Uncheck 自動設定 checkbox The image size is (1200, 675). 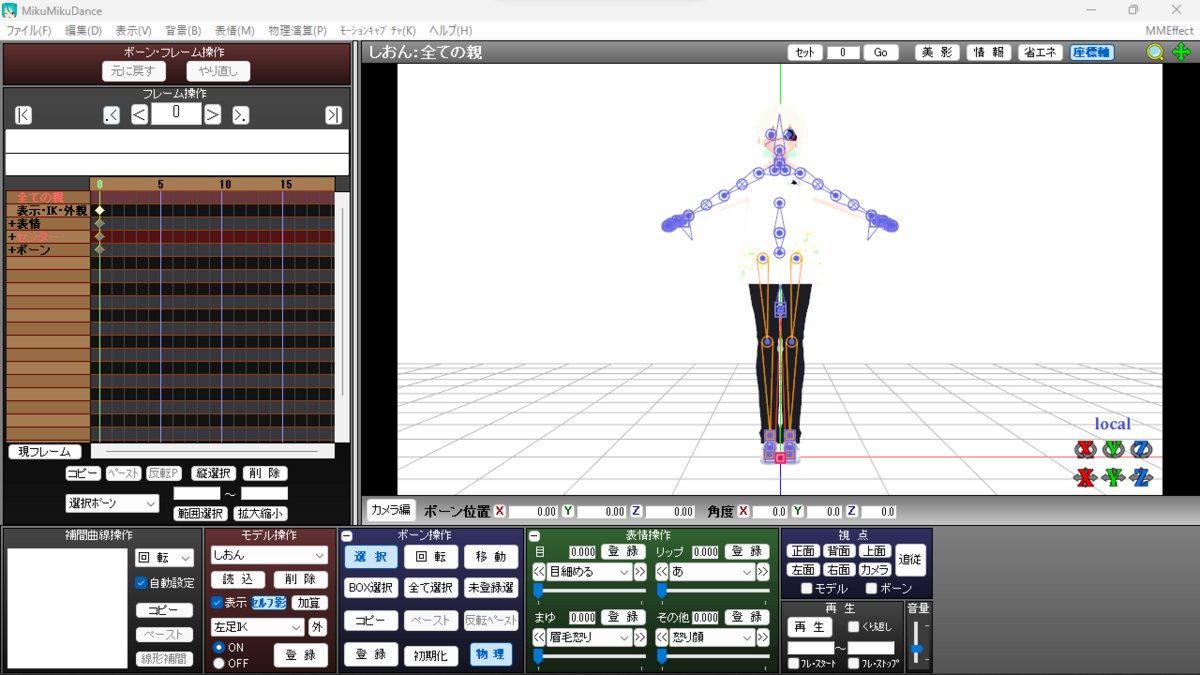click(141, 583)
